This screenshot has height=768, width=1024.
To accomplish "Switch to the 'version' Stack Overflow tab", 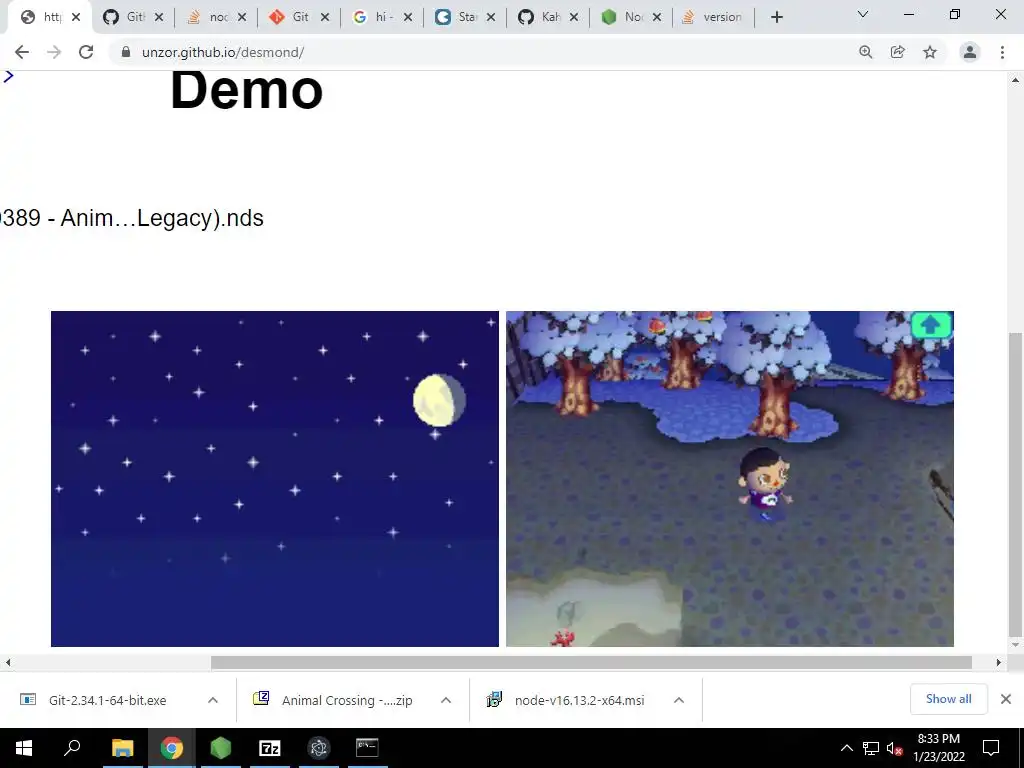I will point(712,17).
